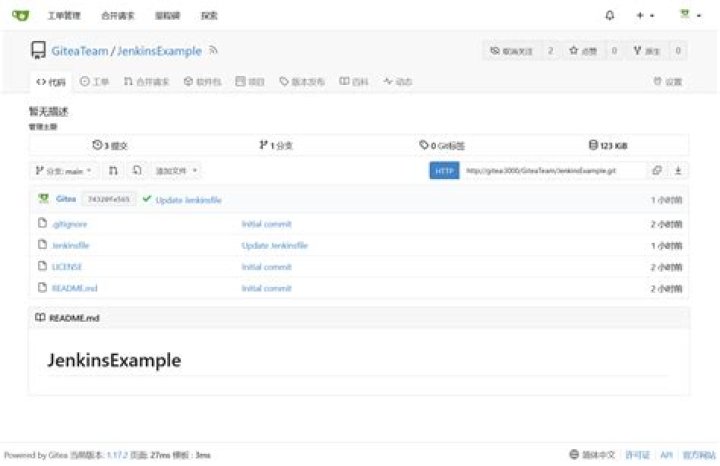The image size is (720, 466).
Task: Open the add file dropdown
Action: [x=176, y=170]
